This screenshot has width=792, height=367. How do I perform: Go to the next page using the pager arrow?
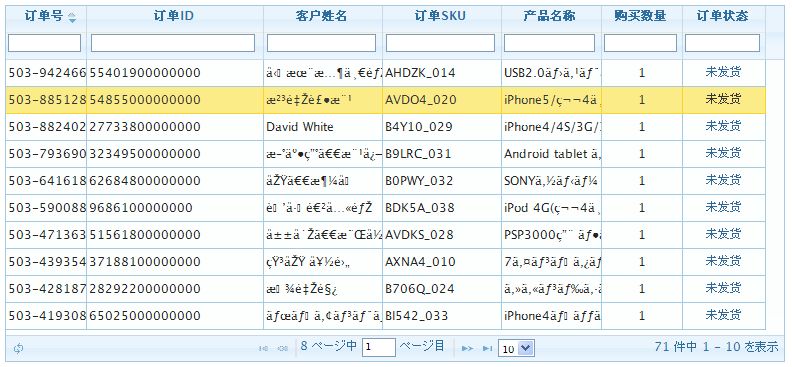(468, 348)
